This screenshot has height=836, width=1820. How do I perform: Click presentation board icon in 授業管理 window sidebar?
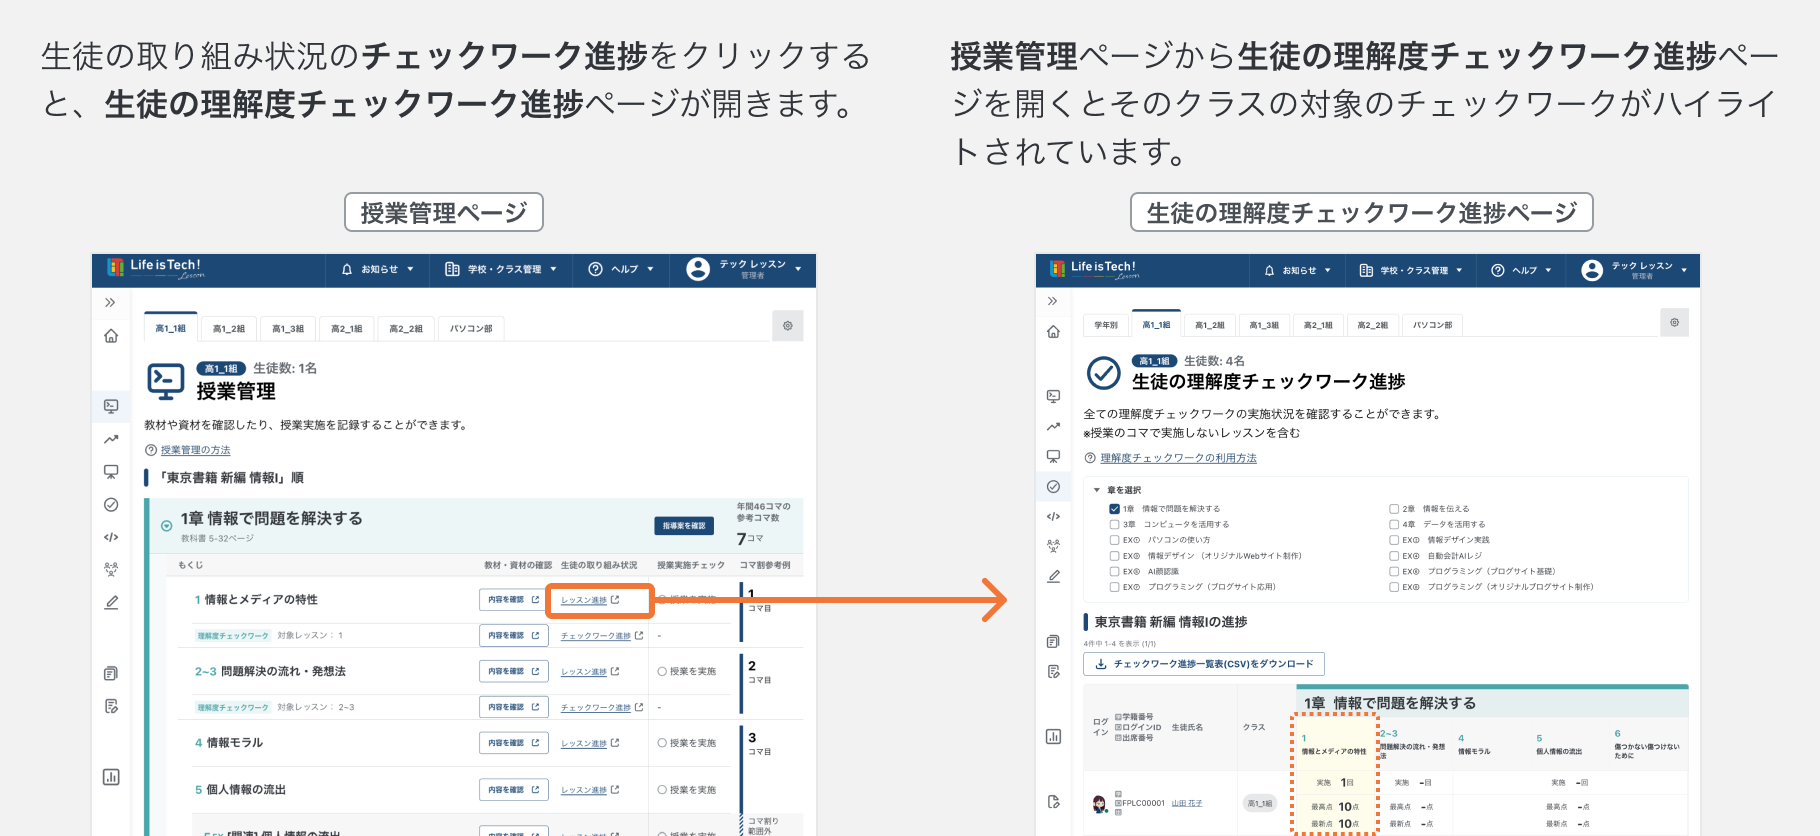(x=111, y=472)
